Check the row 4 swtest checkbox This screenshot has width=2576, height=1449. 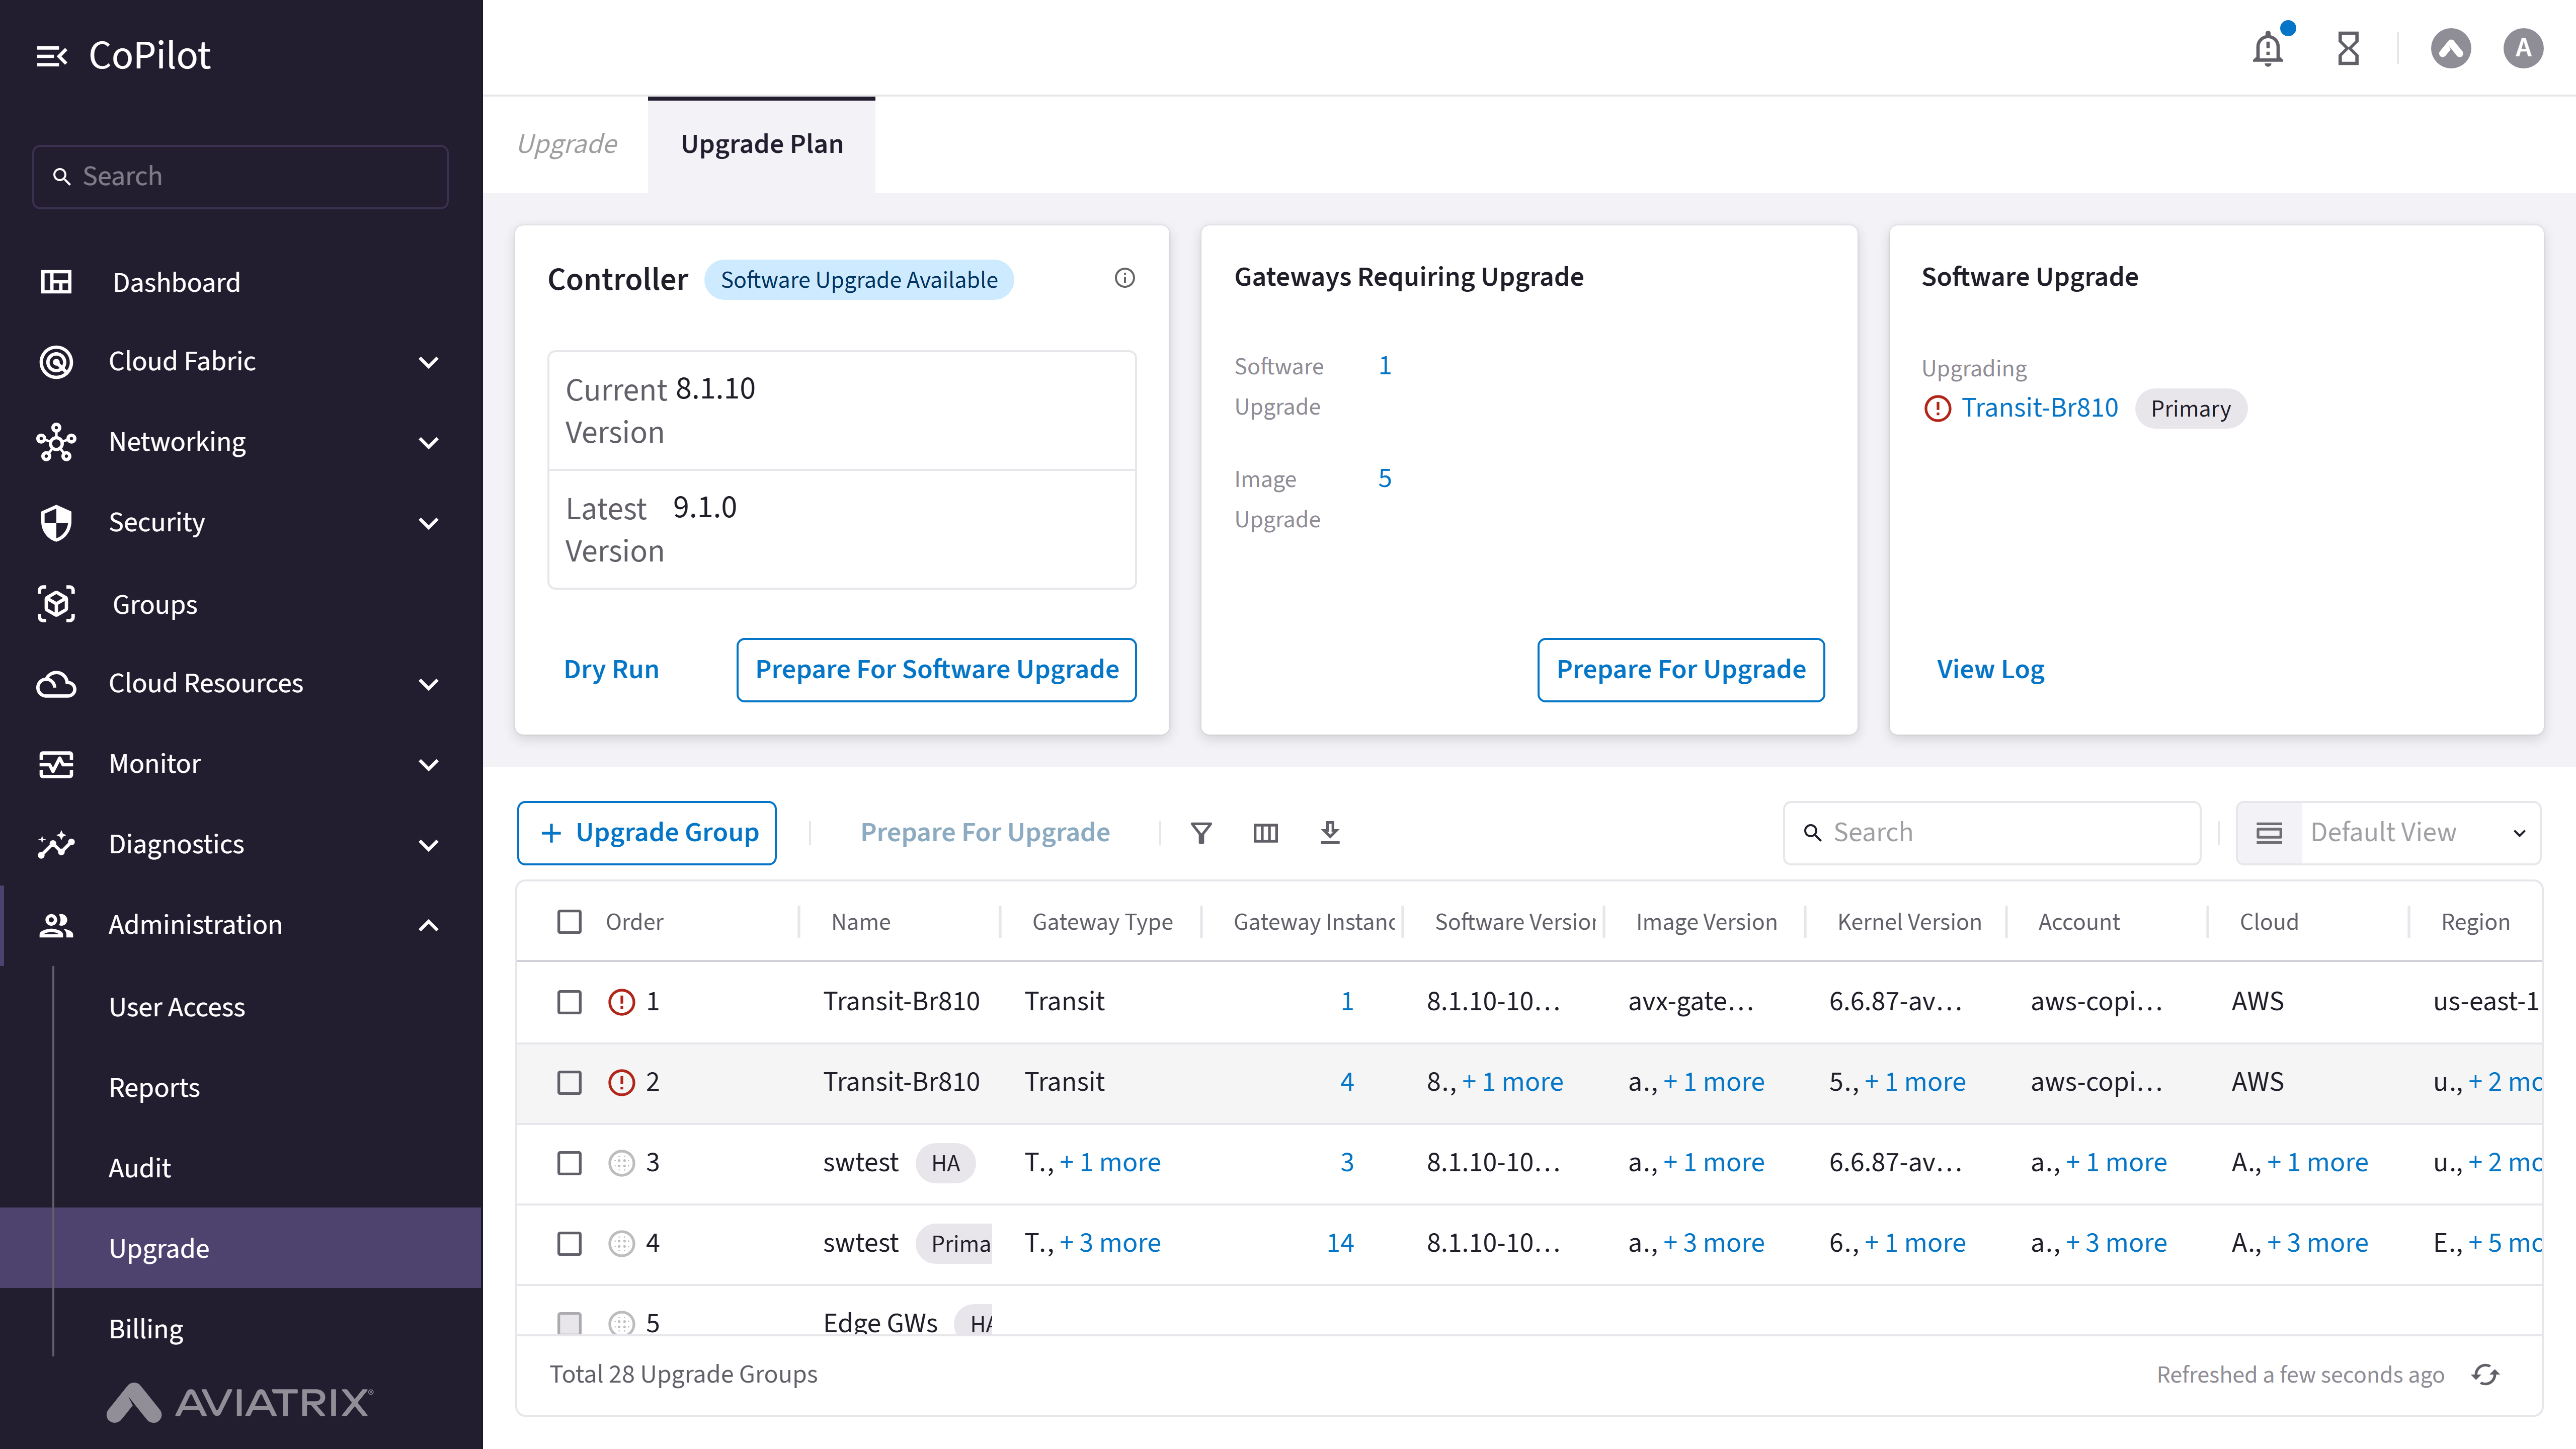tap(569, 1243)
